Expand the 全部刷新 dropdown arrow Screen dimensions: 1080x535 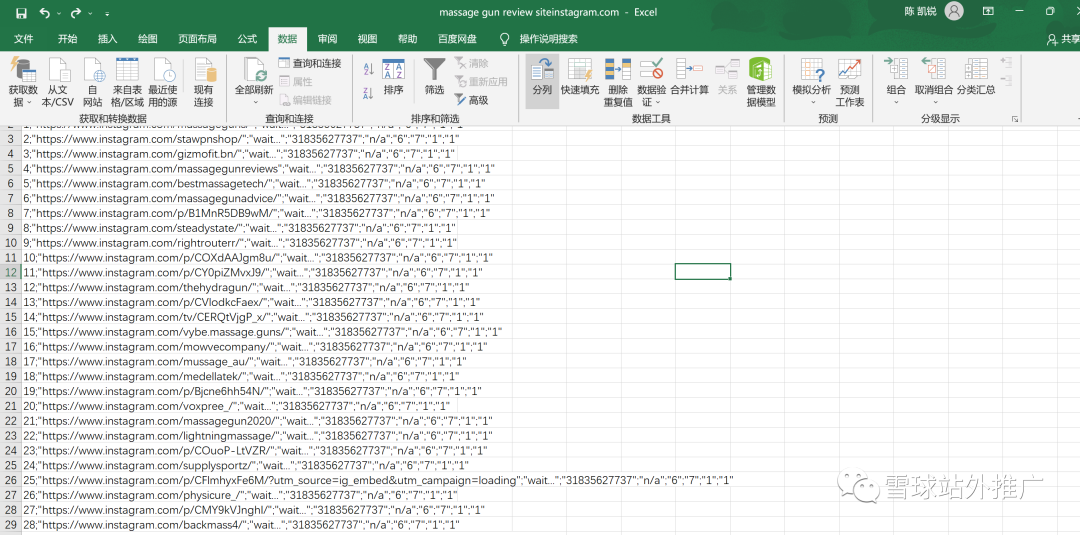[255, 103]
